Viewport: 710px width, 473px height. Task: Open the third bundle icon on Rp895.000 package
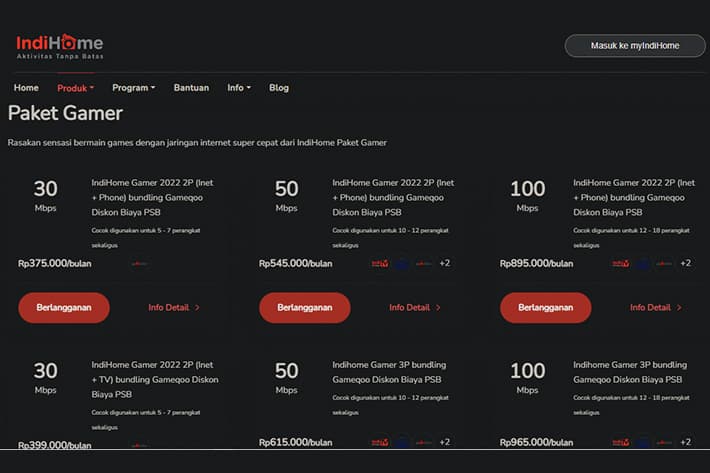664,263
